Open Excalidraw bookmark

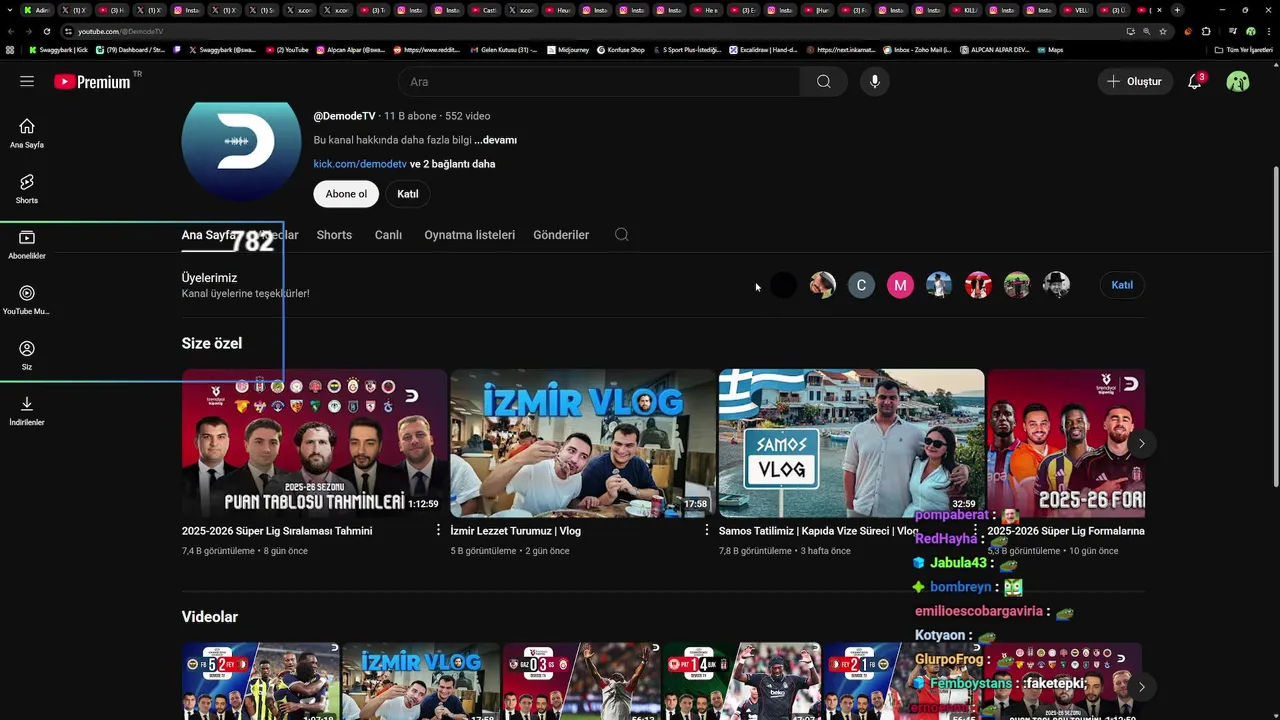[x=762, y=49]
